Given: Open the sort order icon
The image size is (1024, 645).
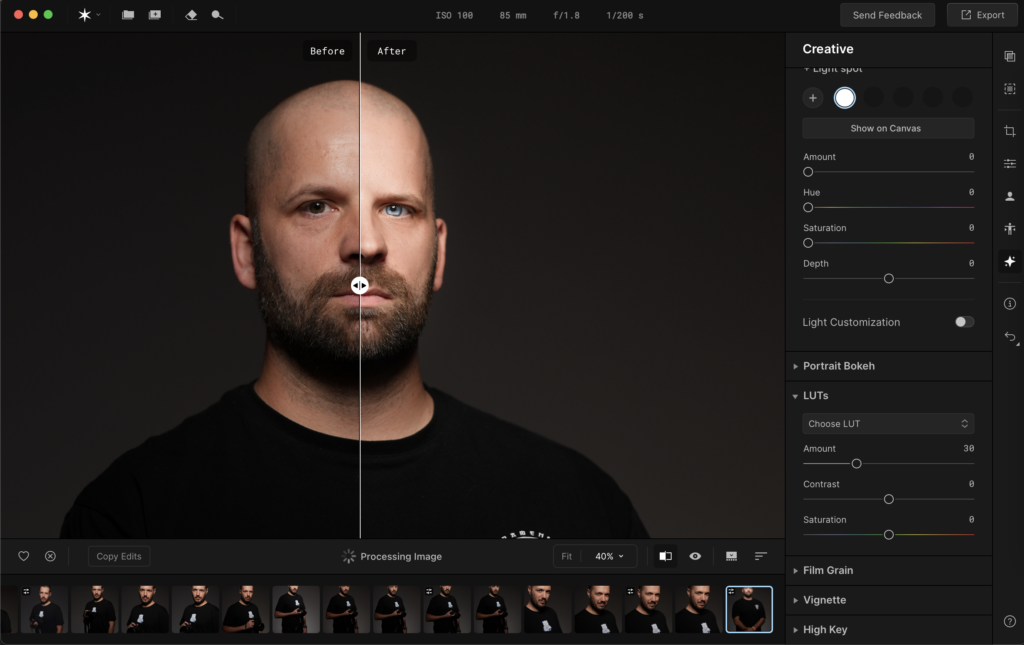Looking at the screenshot, I should tap(761, 556).
